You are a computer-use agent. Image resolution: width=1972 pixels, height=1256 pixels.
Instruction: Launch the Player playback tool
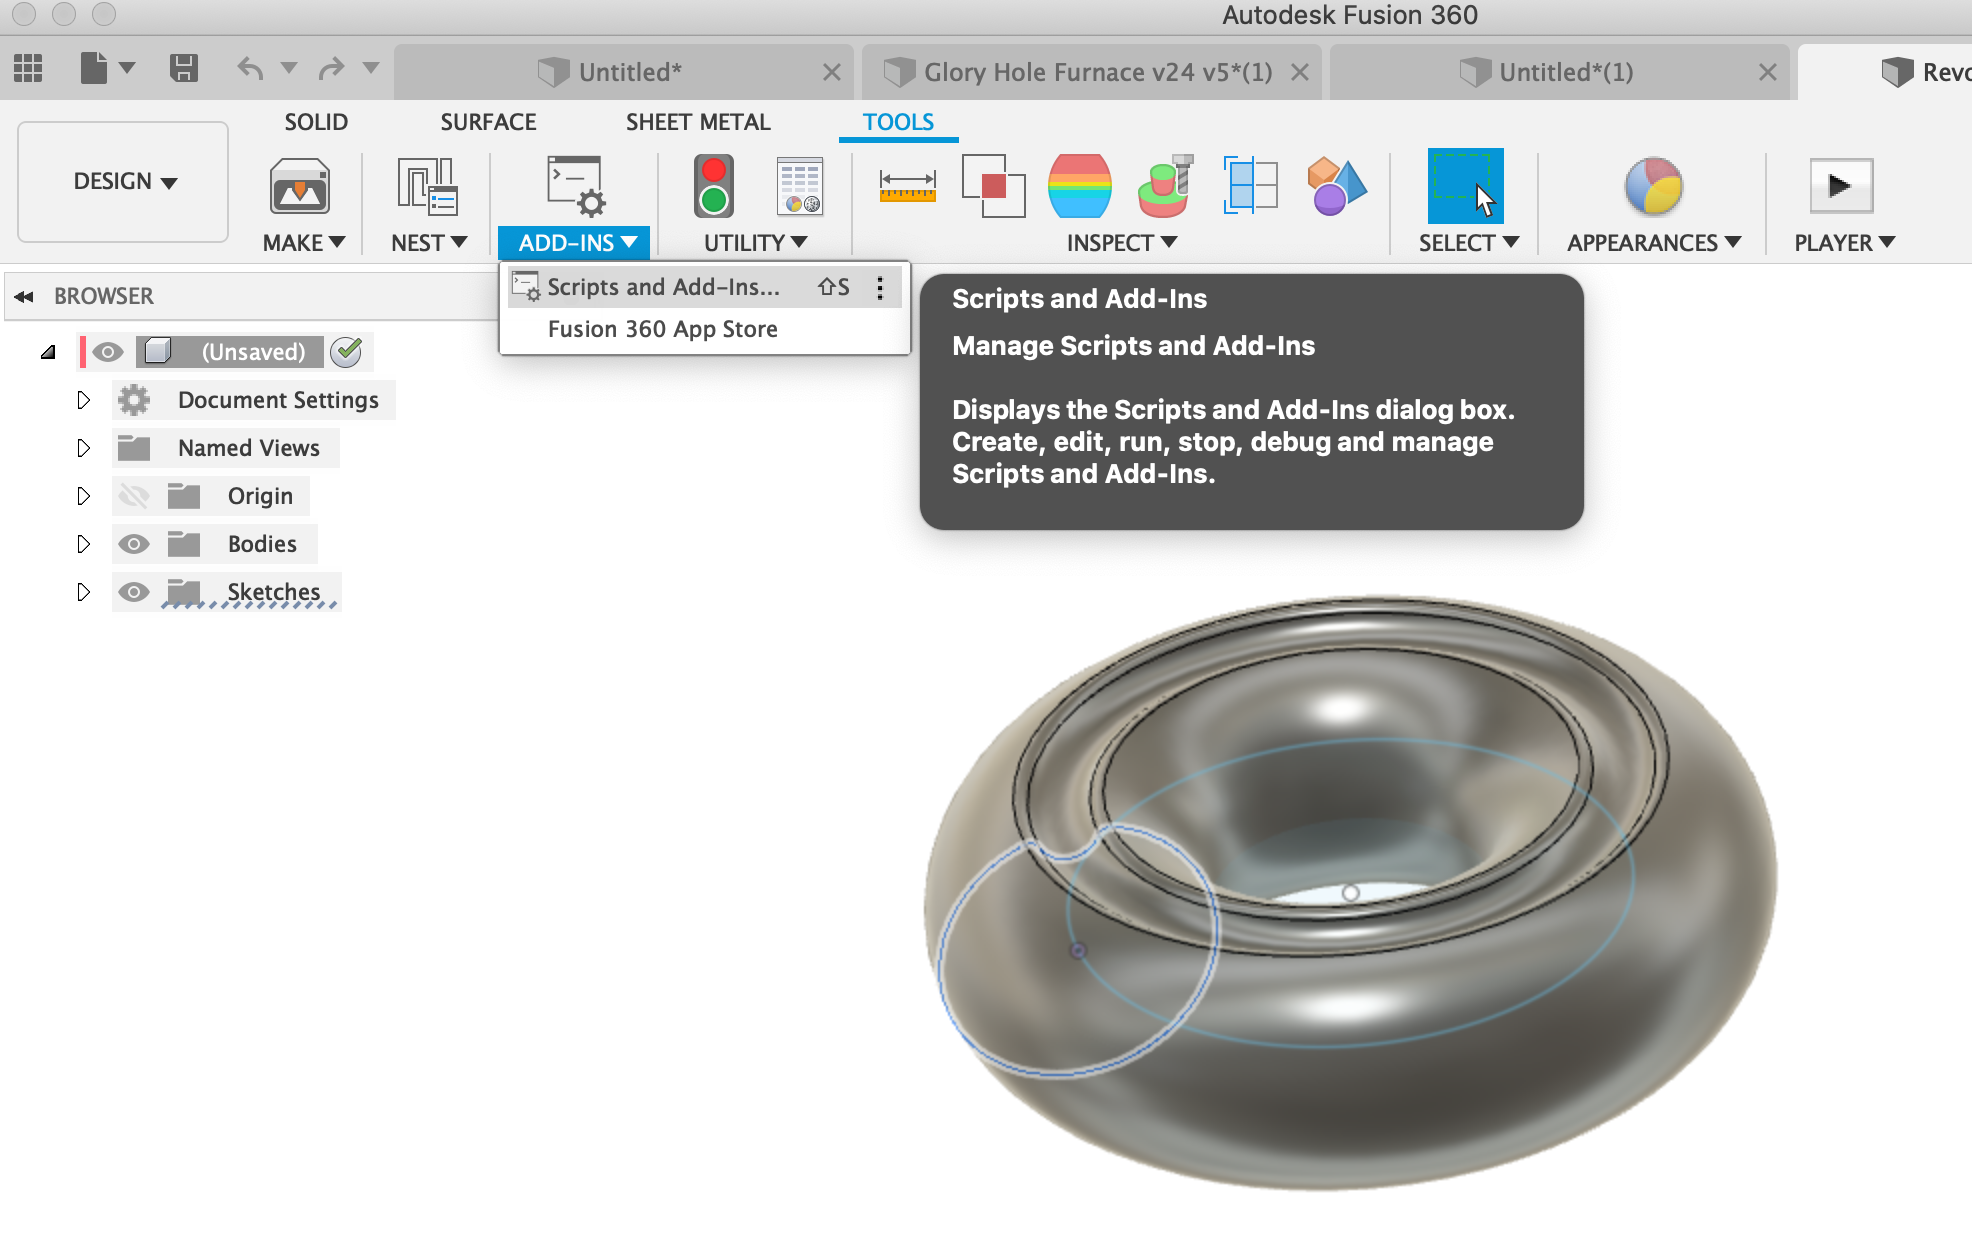[1840, 186]
